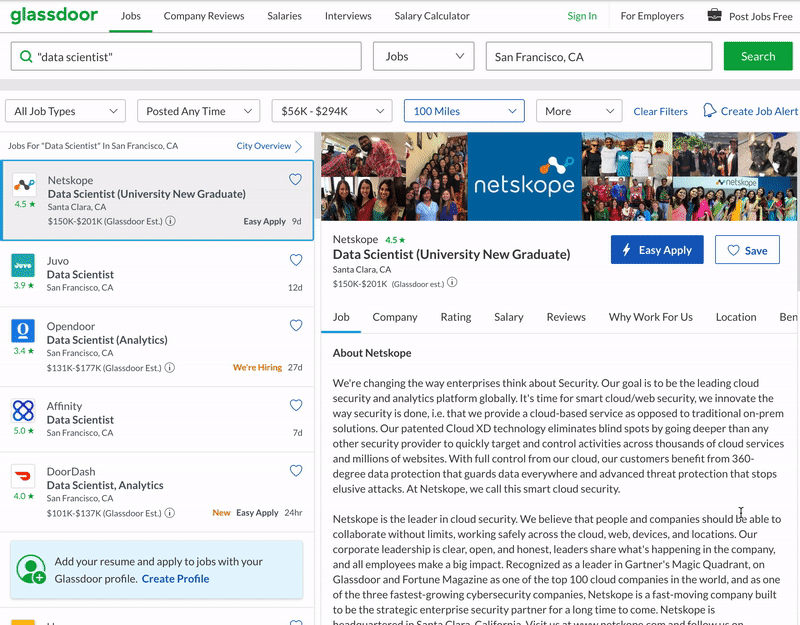Click the Netskope 4.5 star rating in details
Screen dimensions: 800x625
point(395,240)
